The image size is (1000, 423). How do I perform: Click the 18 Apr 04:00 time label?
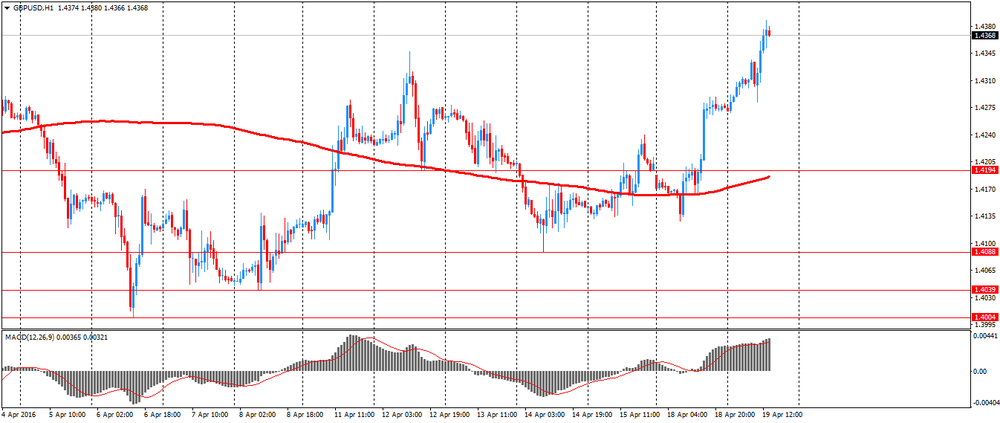(x=686, y=414)
